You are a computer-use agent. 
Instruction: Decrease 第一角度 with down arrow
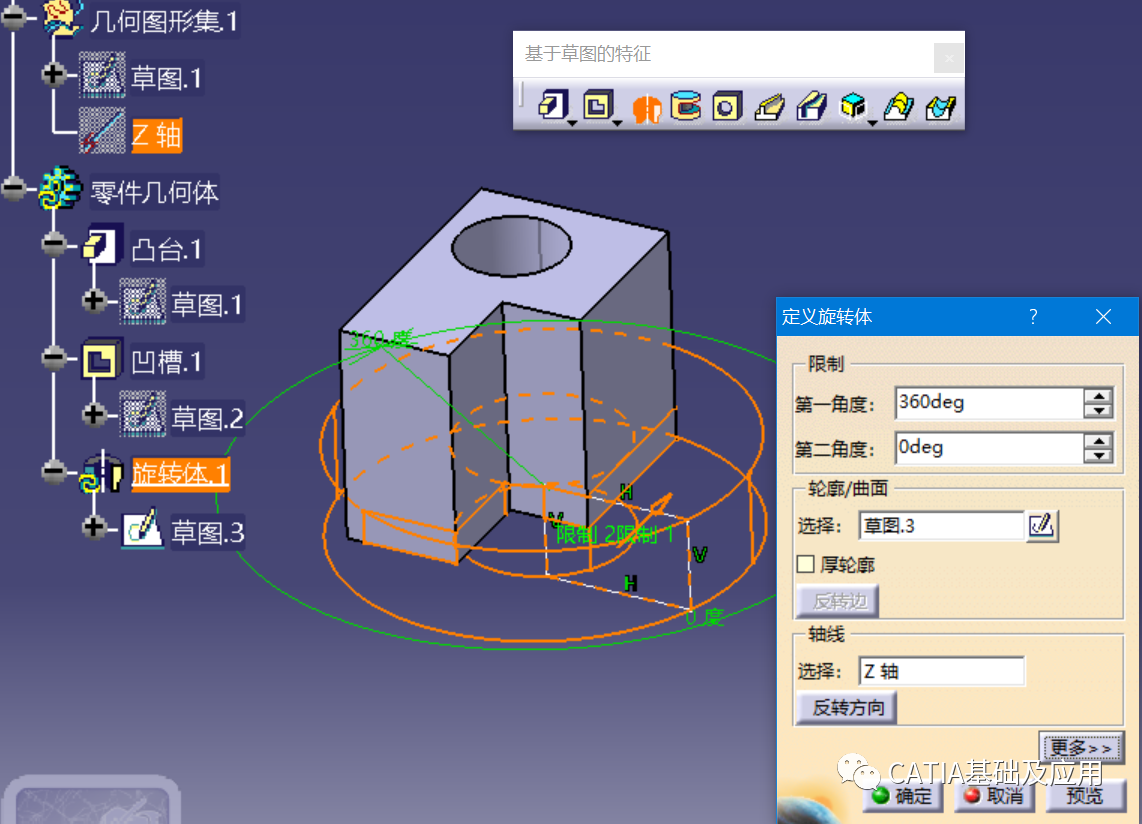[1098, 411]
